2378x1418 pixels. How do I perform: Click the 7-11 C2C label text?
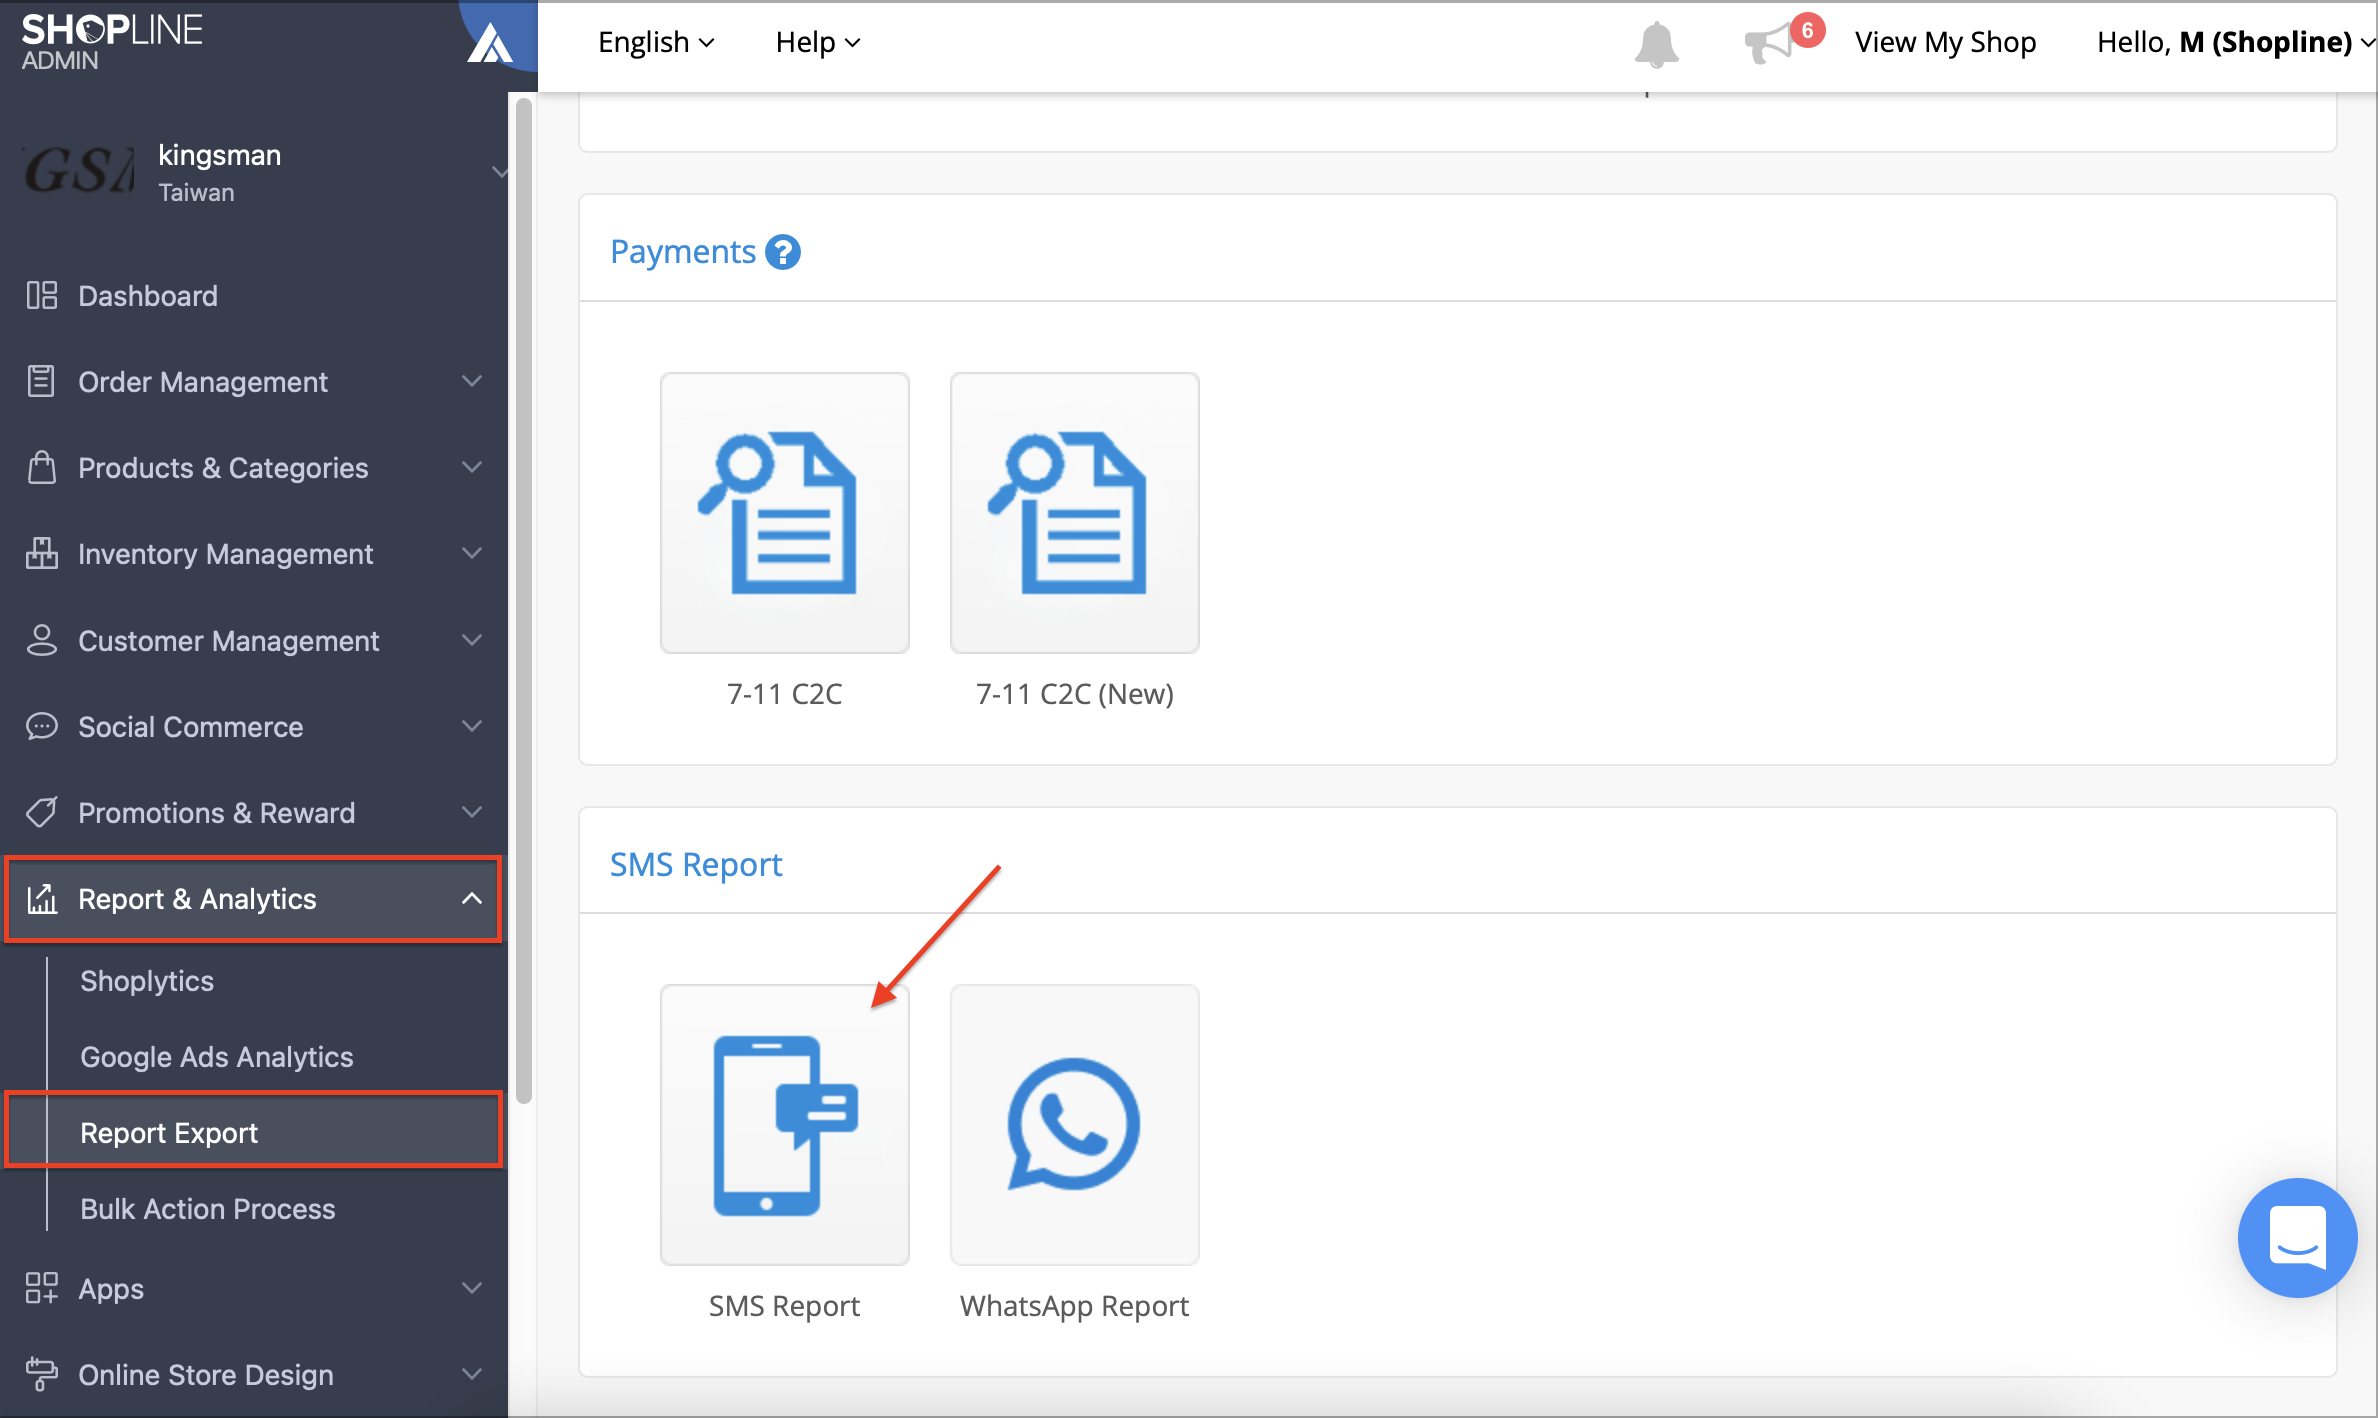pos(785,694)
